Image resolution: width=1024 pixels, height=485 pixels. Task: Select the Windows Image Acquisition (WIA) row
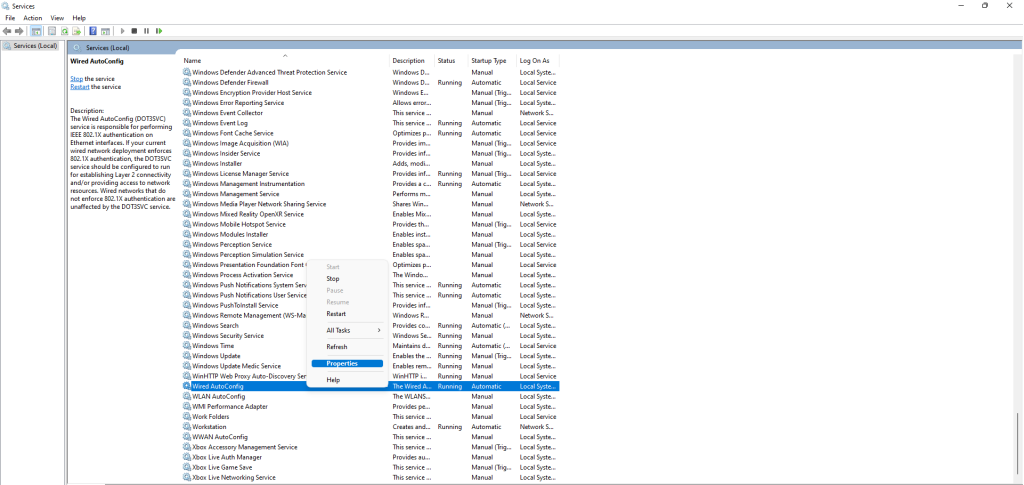[x=370, y=144]
